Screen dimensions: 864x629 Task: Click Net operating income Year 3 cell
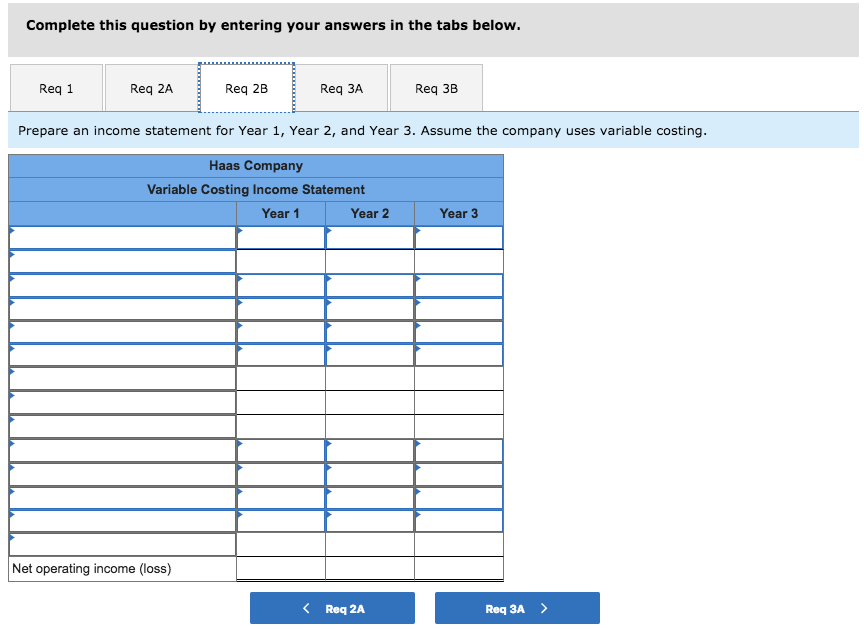click(458, 569)
